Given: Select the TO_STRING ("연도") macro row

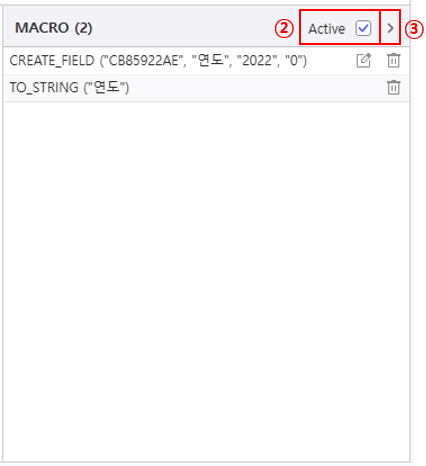Looking at the screenshot, I should pos(206,88).
